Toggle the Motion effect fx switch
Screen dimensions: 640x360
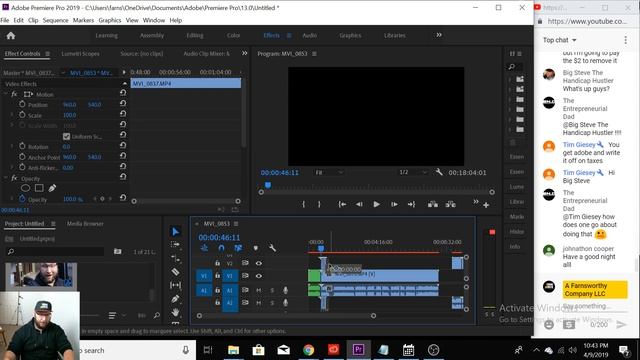point(14,94)
